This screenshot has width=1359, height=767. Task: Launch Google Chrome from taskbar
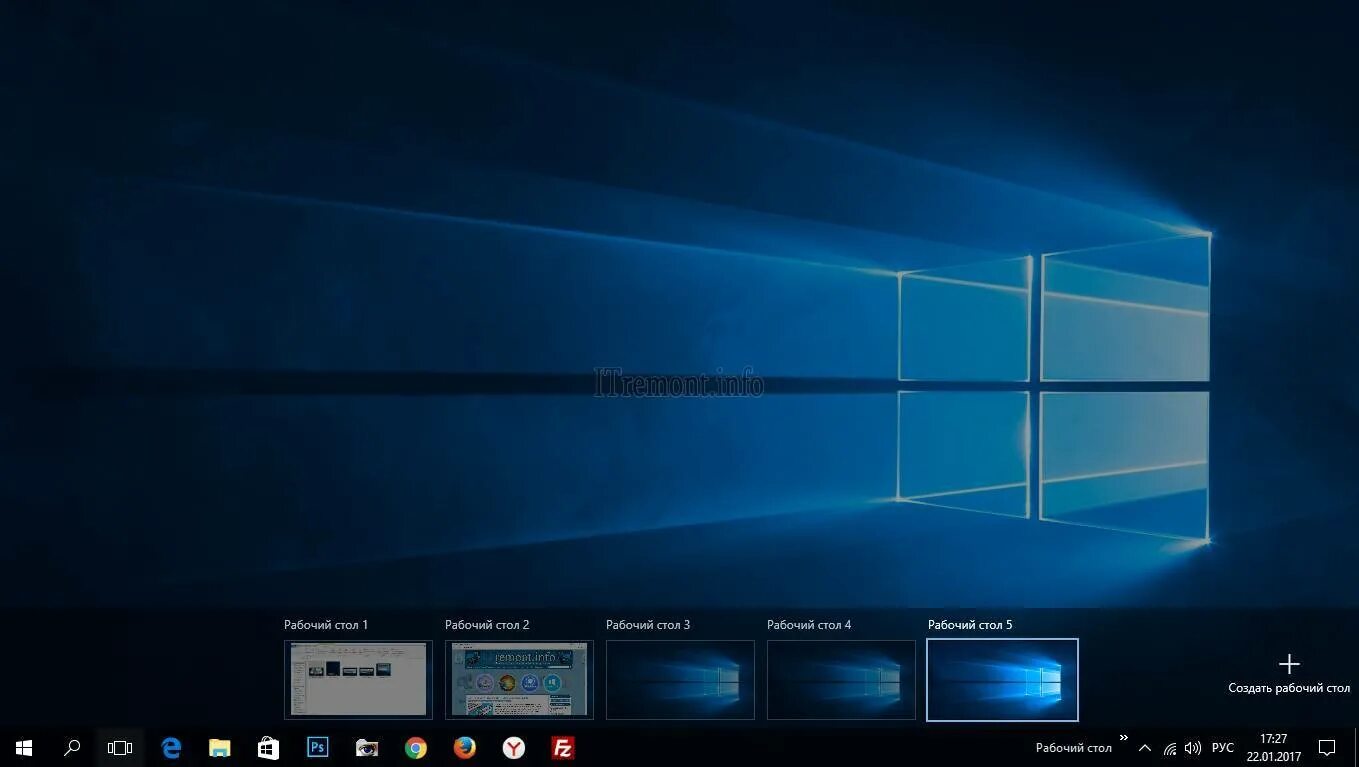tap(416, 748)
